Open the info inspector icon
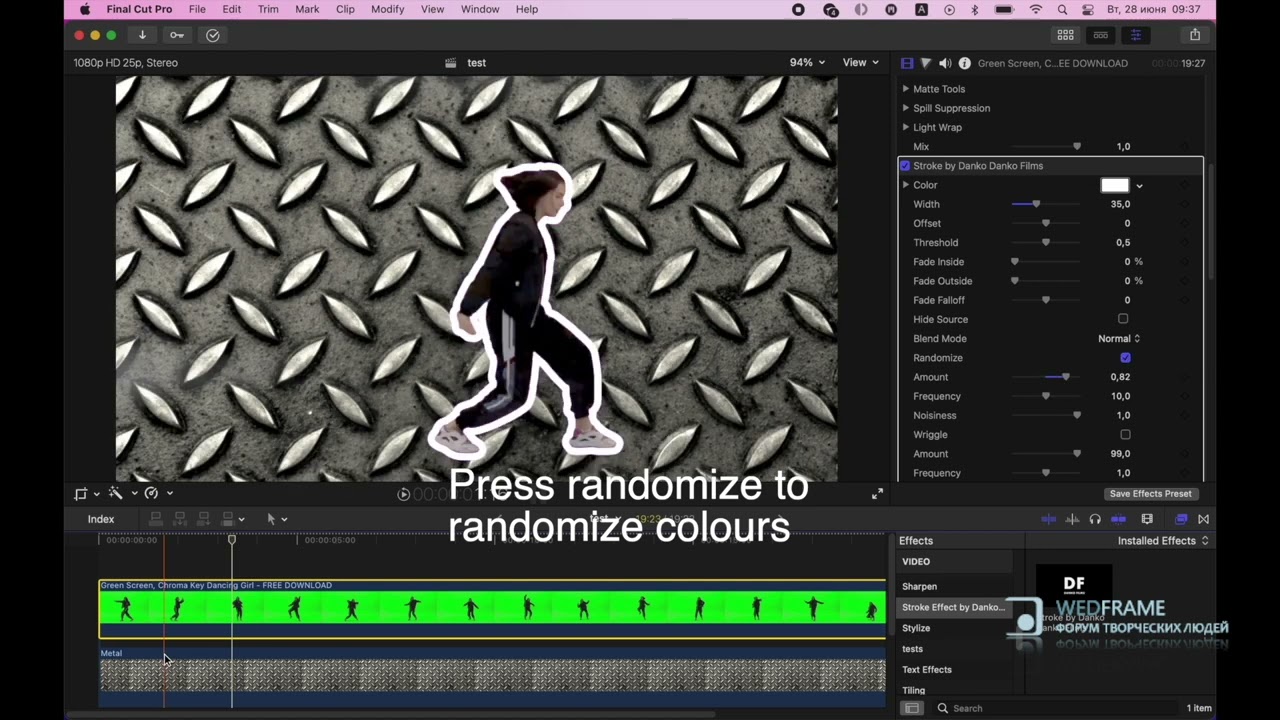This screenshot has width=1280, height=720. 964,63
